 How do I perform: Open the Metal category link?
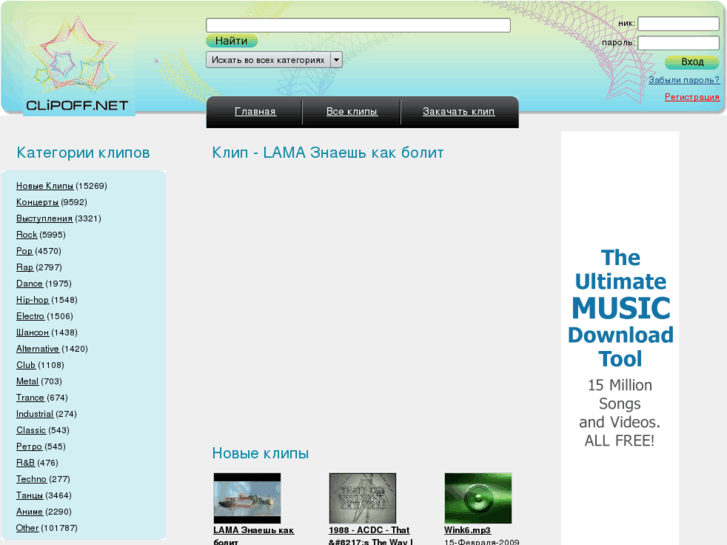27,381
